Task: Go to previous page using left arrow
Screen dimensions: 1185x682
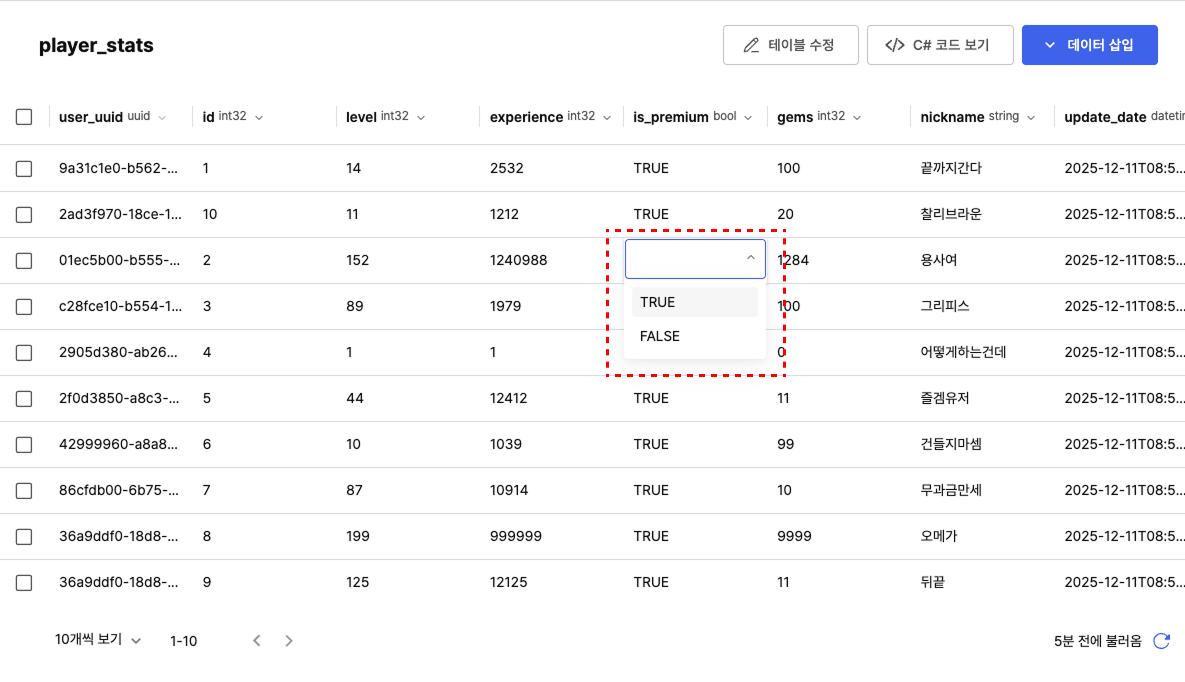Action: pos(257,640)
